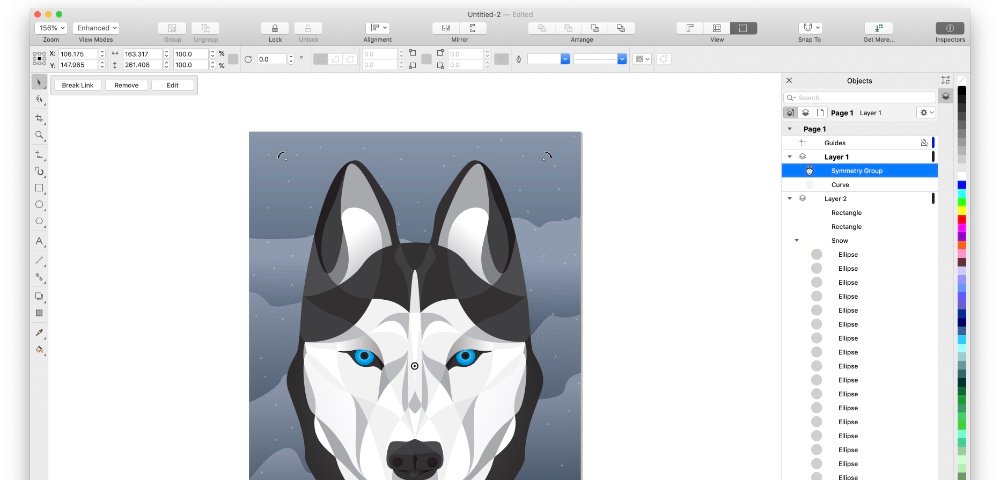The height and width of the screenshot is (480, 1000).
Task: Select the Pick tool in the toolbox
Action: coord(40,82)
